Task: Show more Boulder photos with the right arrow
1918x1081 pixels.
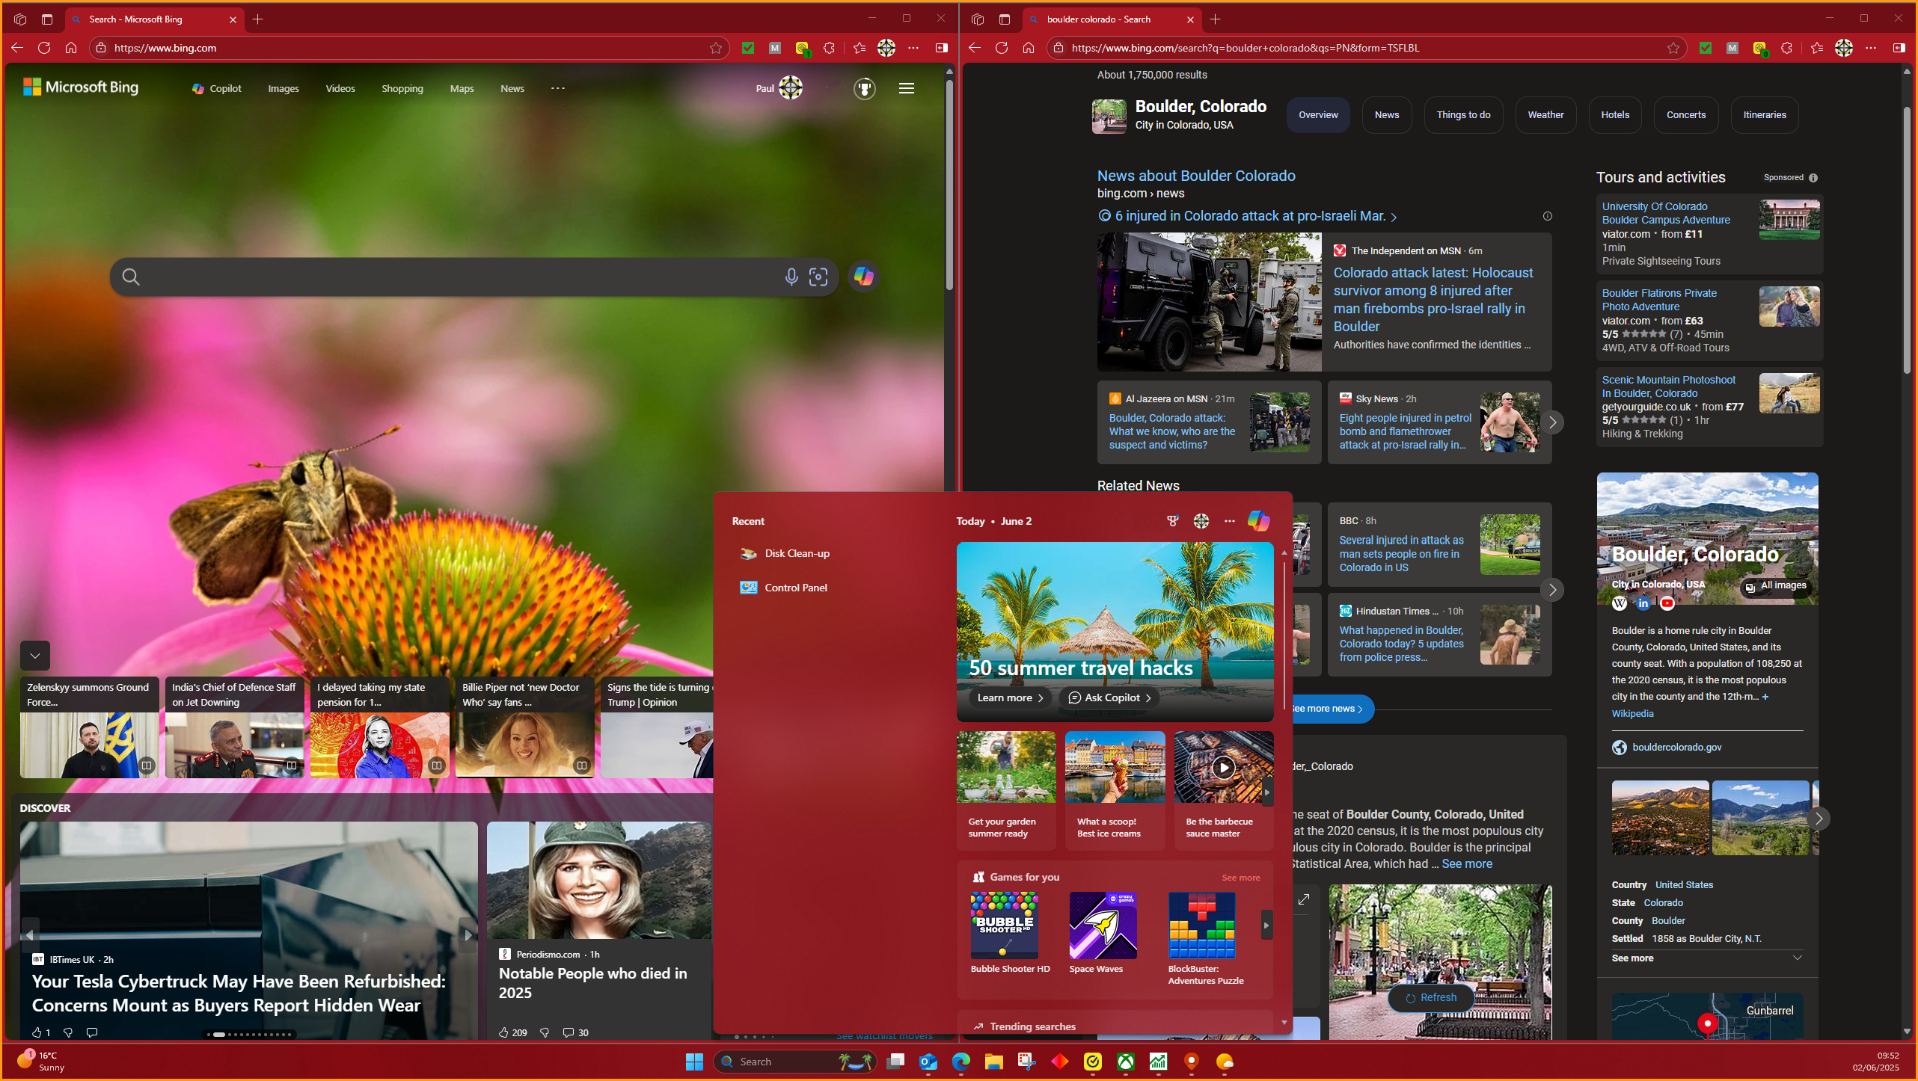Action: 1818,818
